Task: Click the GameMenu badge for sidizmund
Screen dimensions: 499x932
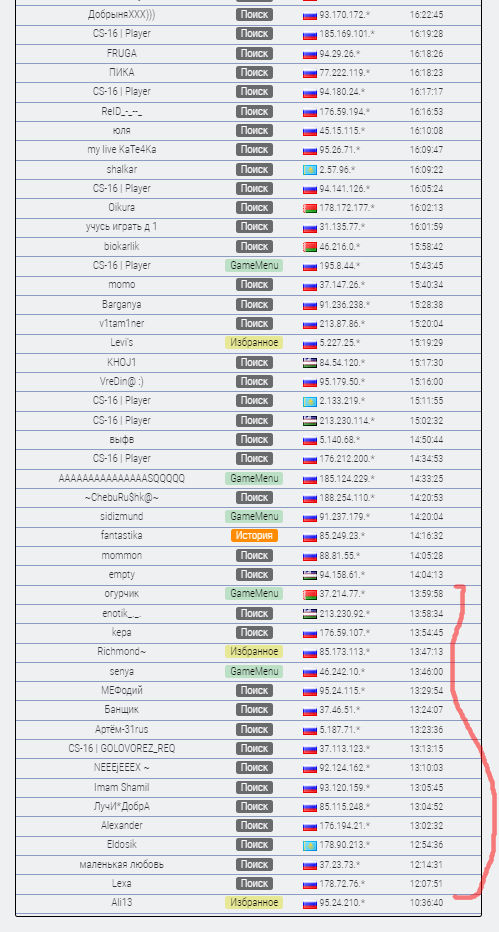Action: (254, 517)
